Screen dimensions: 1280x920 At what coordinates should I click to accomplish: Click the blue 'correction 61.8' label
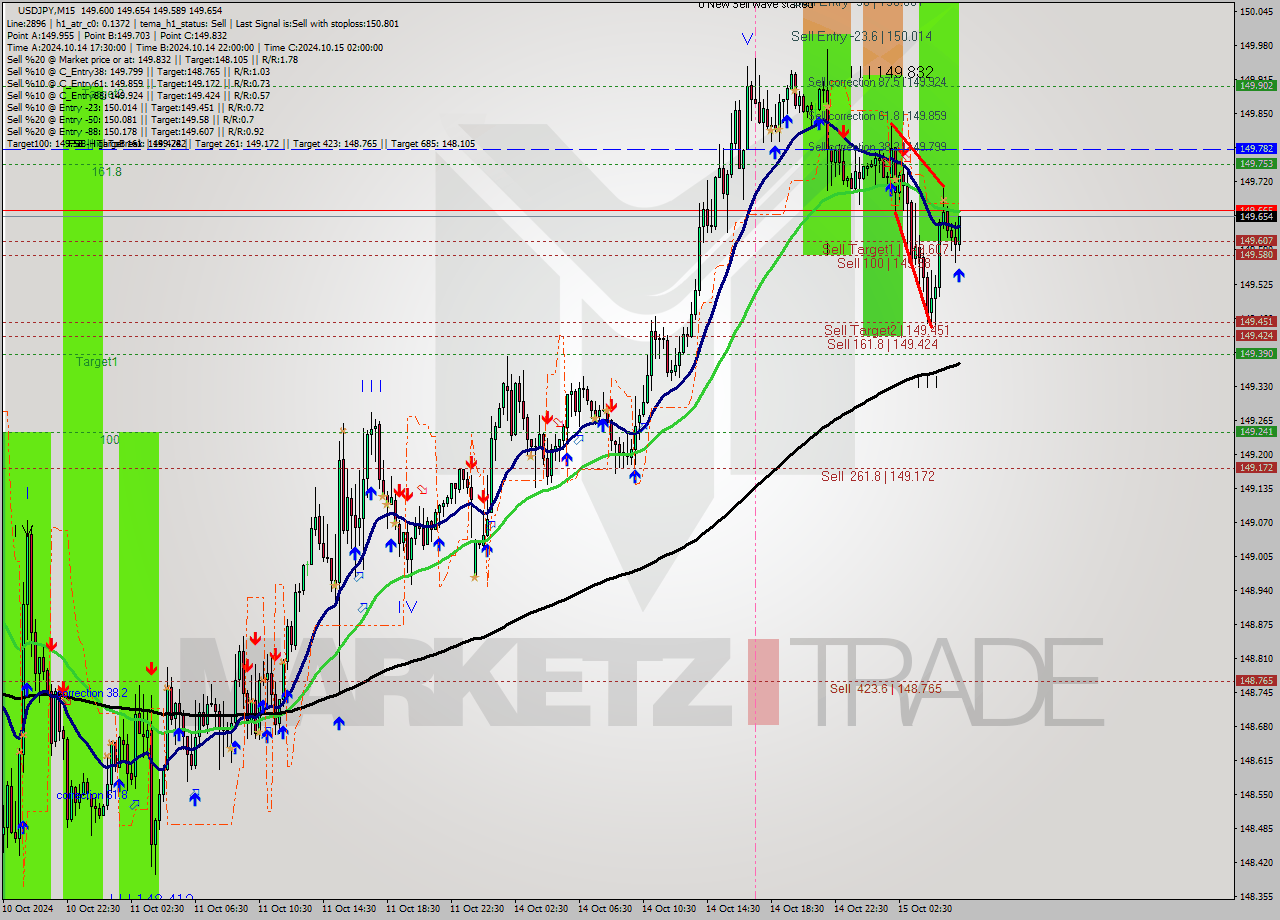[x=92, y=796]
